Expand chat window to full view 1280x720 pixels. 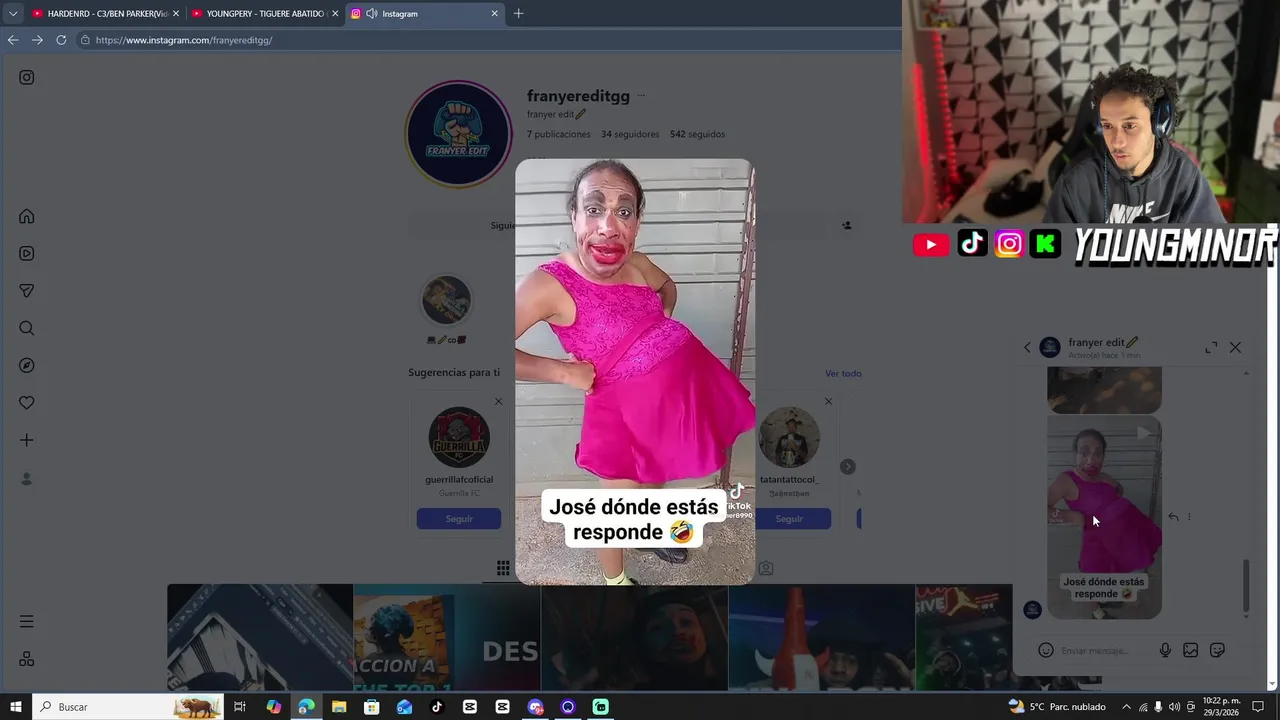click(x=1211, y=347)
